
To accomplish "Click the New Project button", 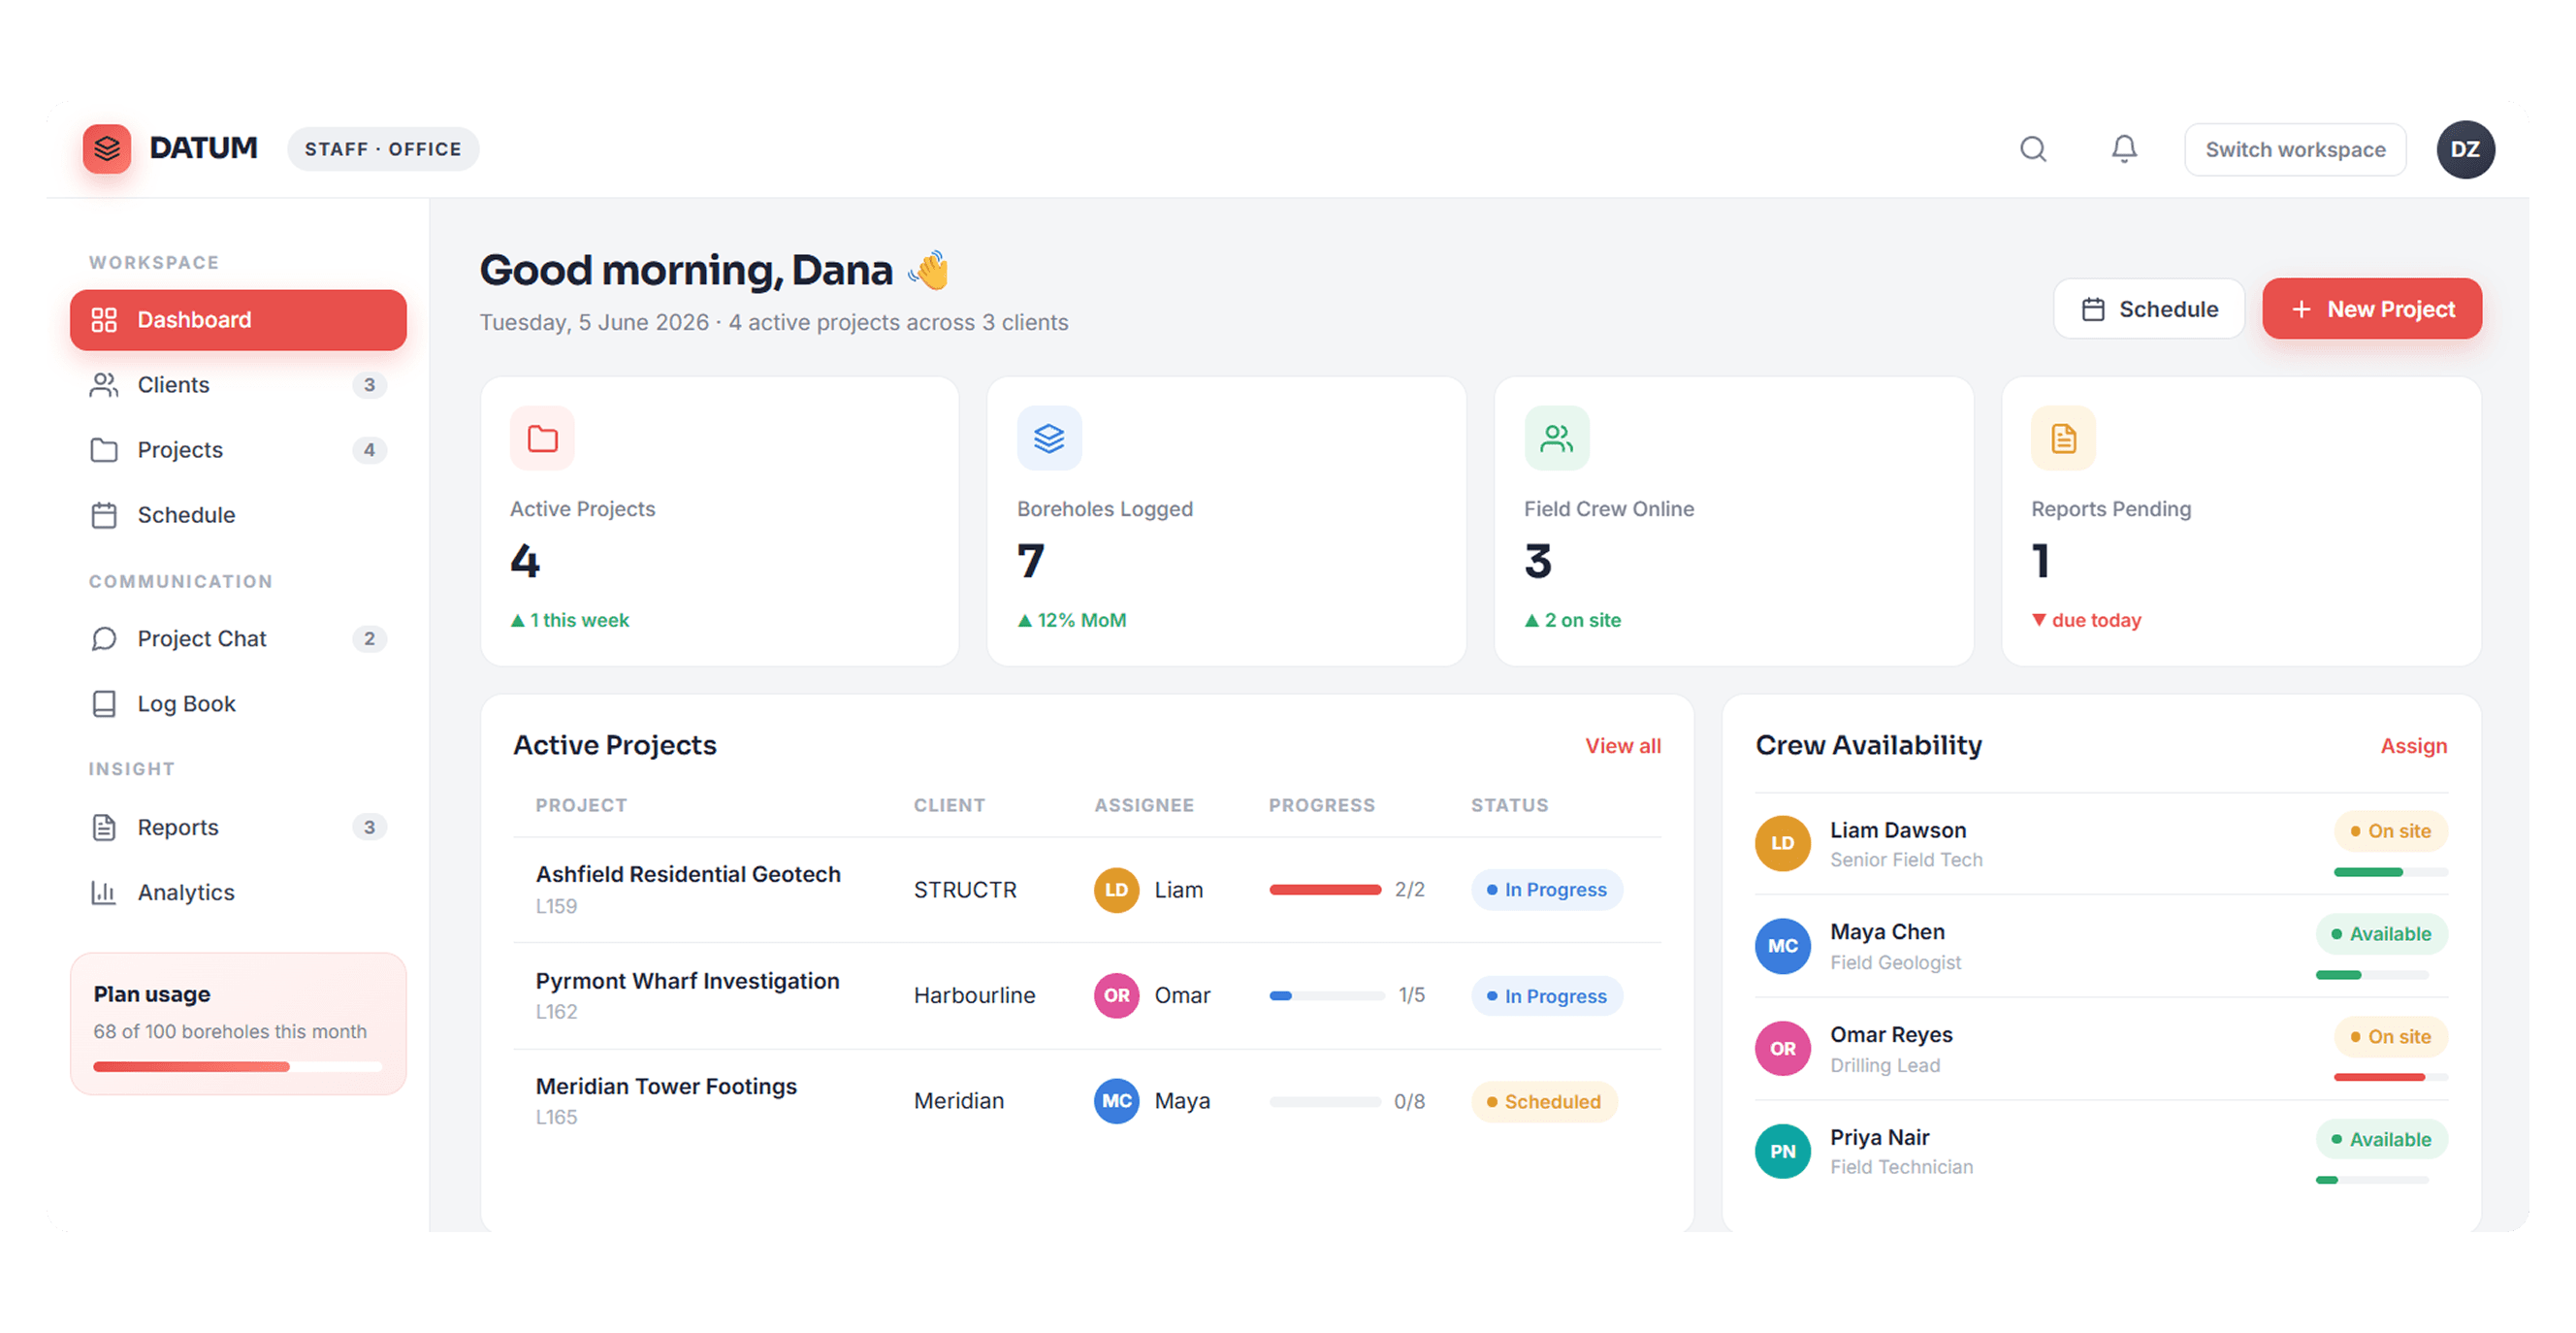I will (2371, 309).
